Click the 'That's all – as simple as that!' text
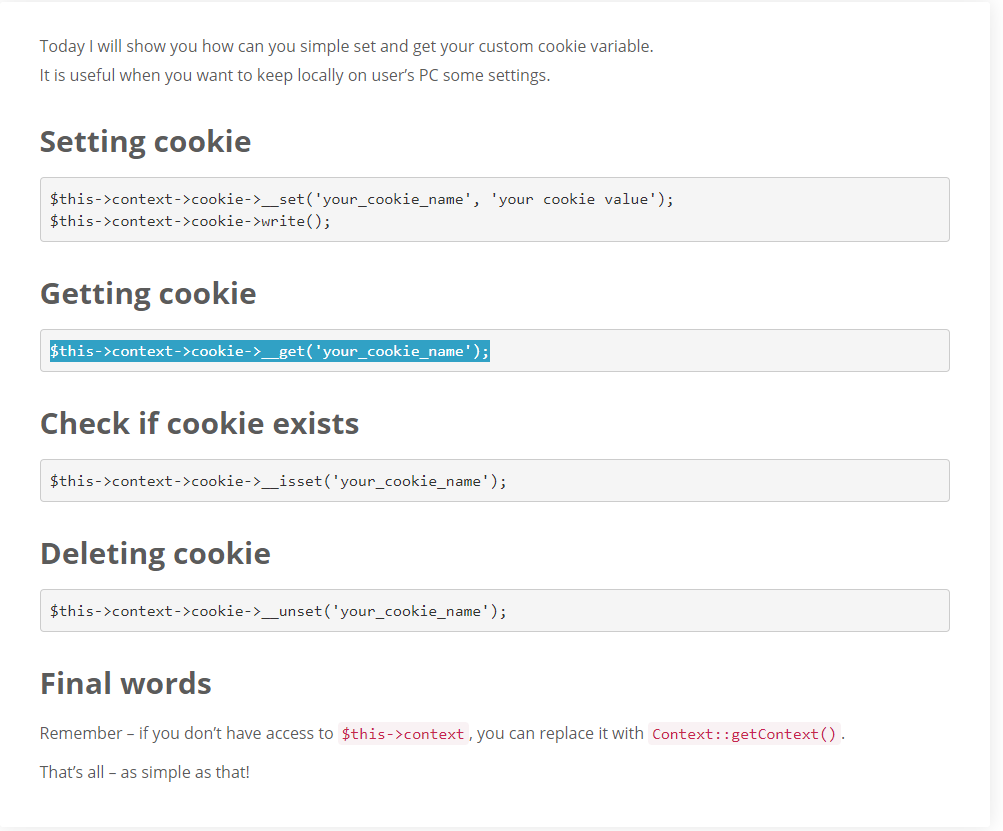Screen dimensions: 1003x831 (145, 772)
